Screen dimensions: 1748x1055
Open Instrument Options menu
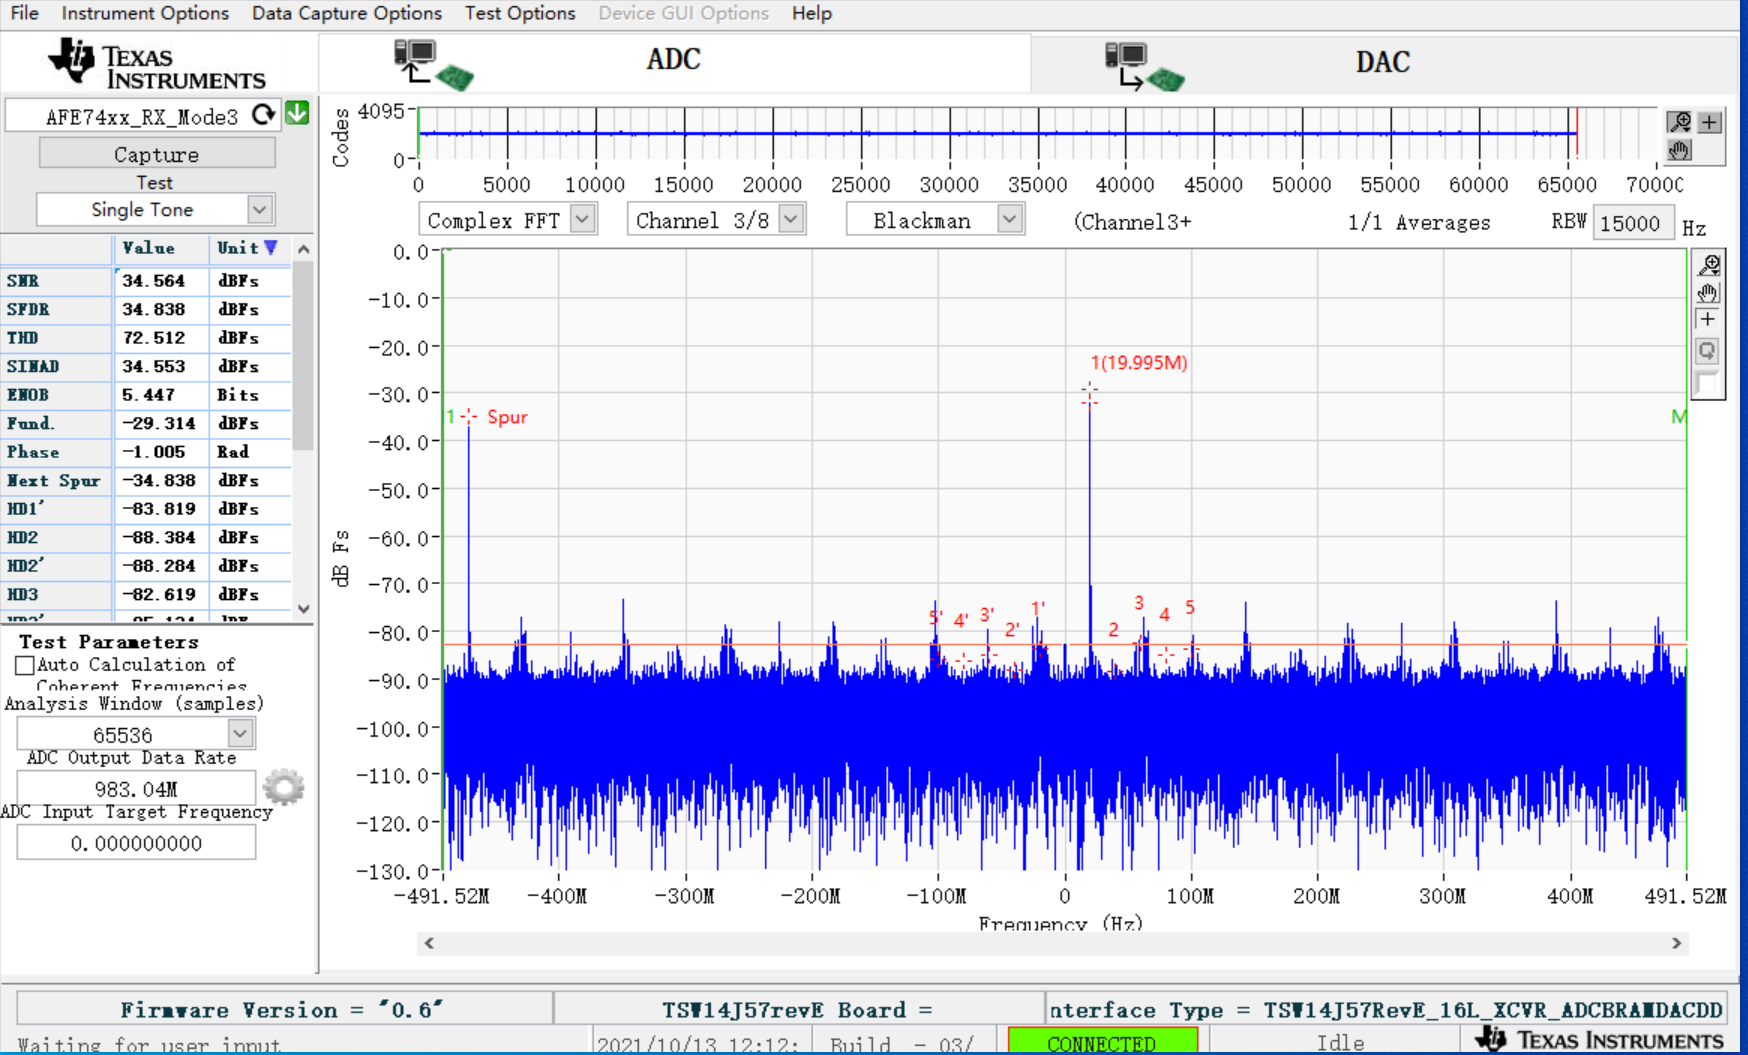[145, 13]
